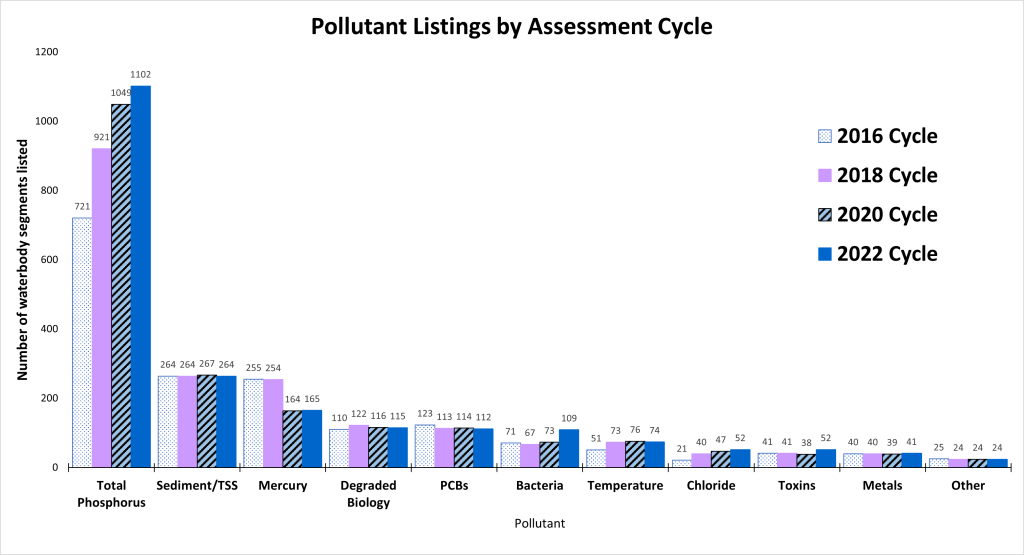Select the 2016 Total Phosphorus dotted bar
The image size is (1024, 555).
click(82, 342)
